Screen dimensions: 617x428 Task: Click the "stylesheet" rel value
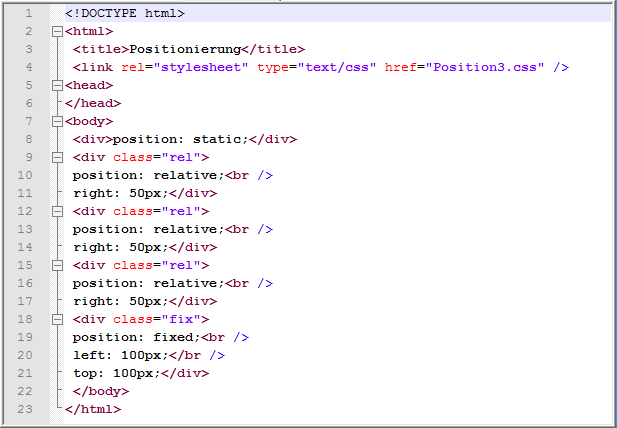pyautogui.click(x=201, y=67)
